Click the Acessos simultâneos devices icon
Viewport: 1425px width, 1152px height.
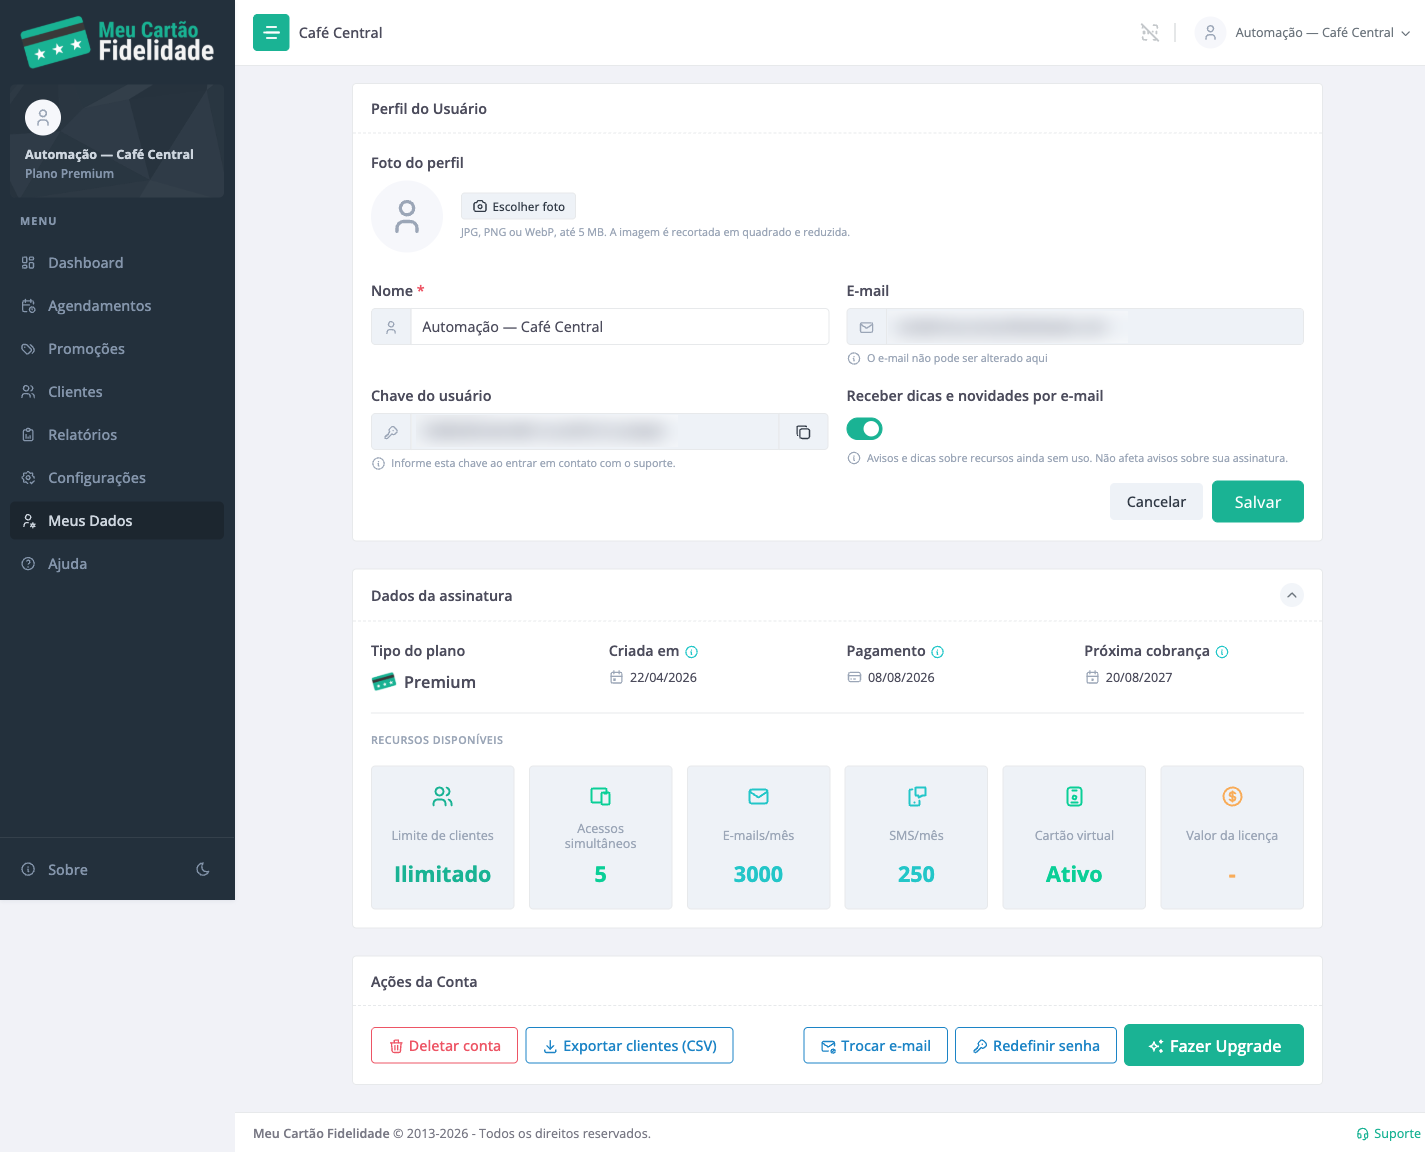coord(601,797)
